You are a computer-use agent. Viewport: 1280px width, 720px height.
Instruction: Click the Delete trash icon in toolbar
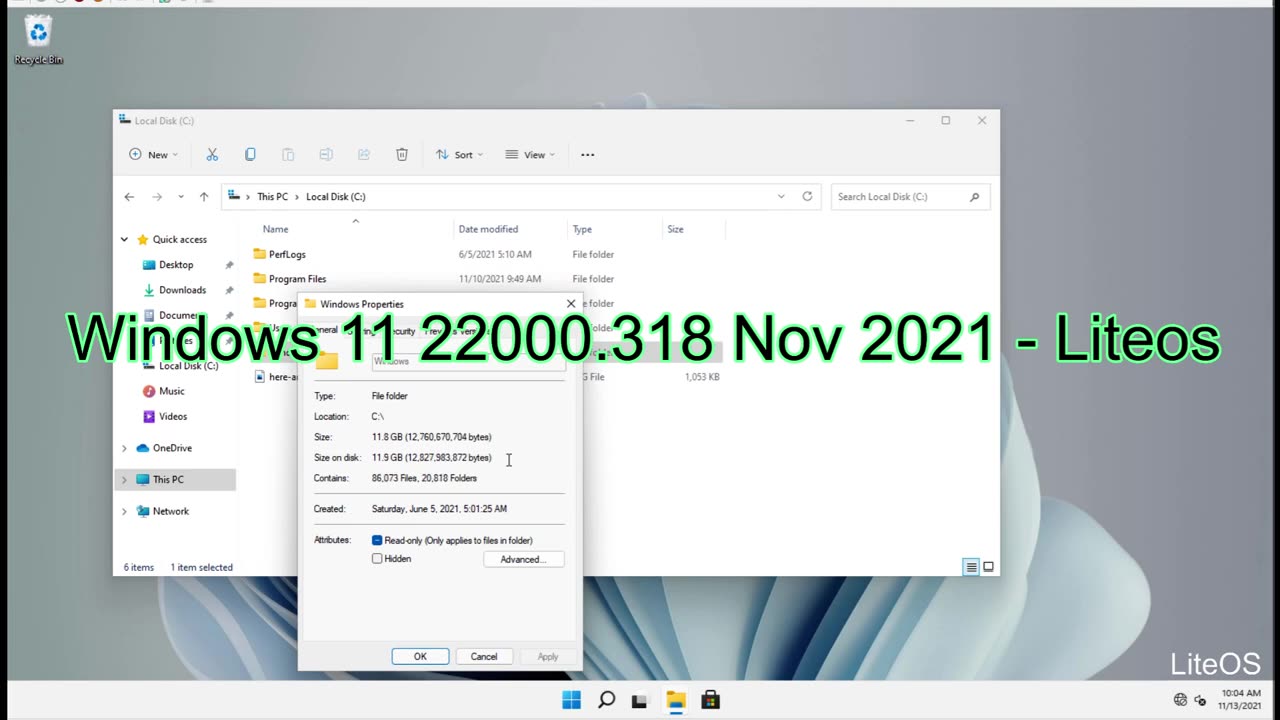(402, 155)
